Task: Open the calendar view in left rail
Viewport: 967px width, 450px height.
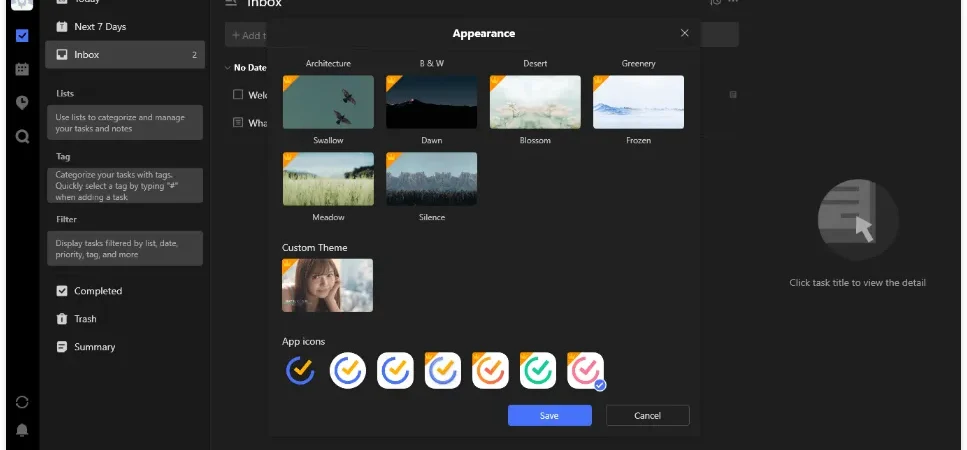Action: coord(22,69)
